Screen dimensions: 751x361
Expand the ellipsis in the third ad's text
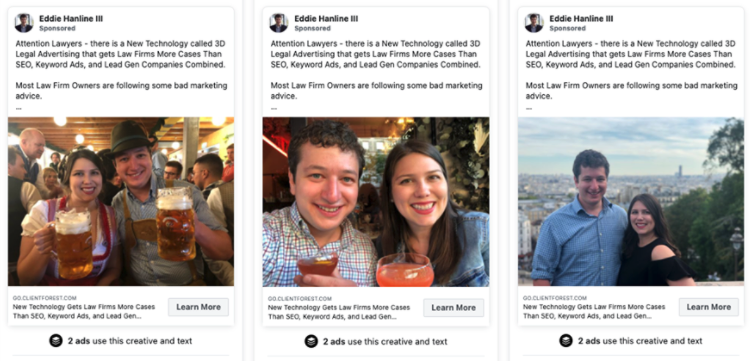click(529, 108)
